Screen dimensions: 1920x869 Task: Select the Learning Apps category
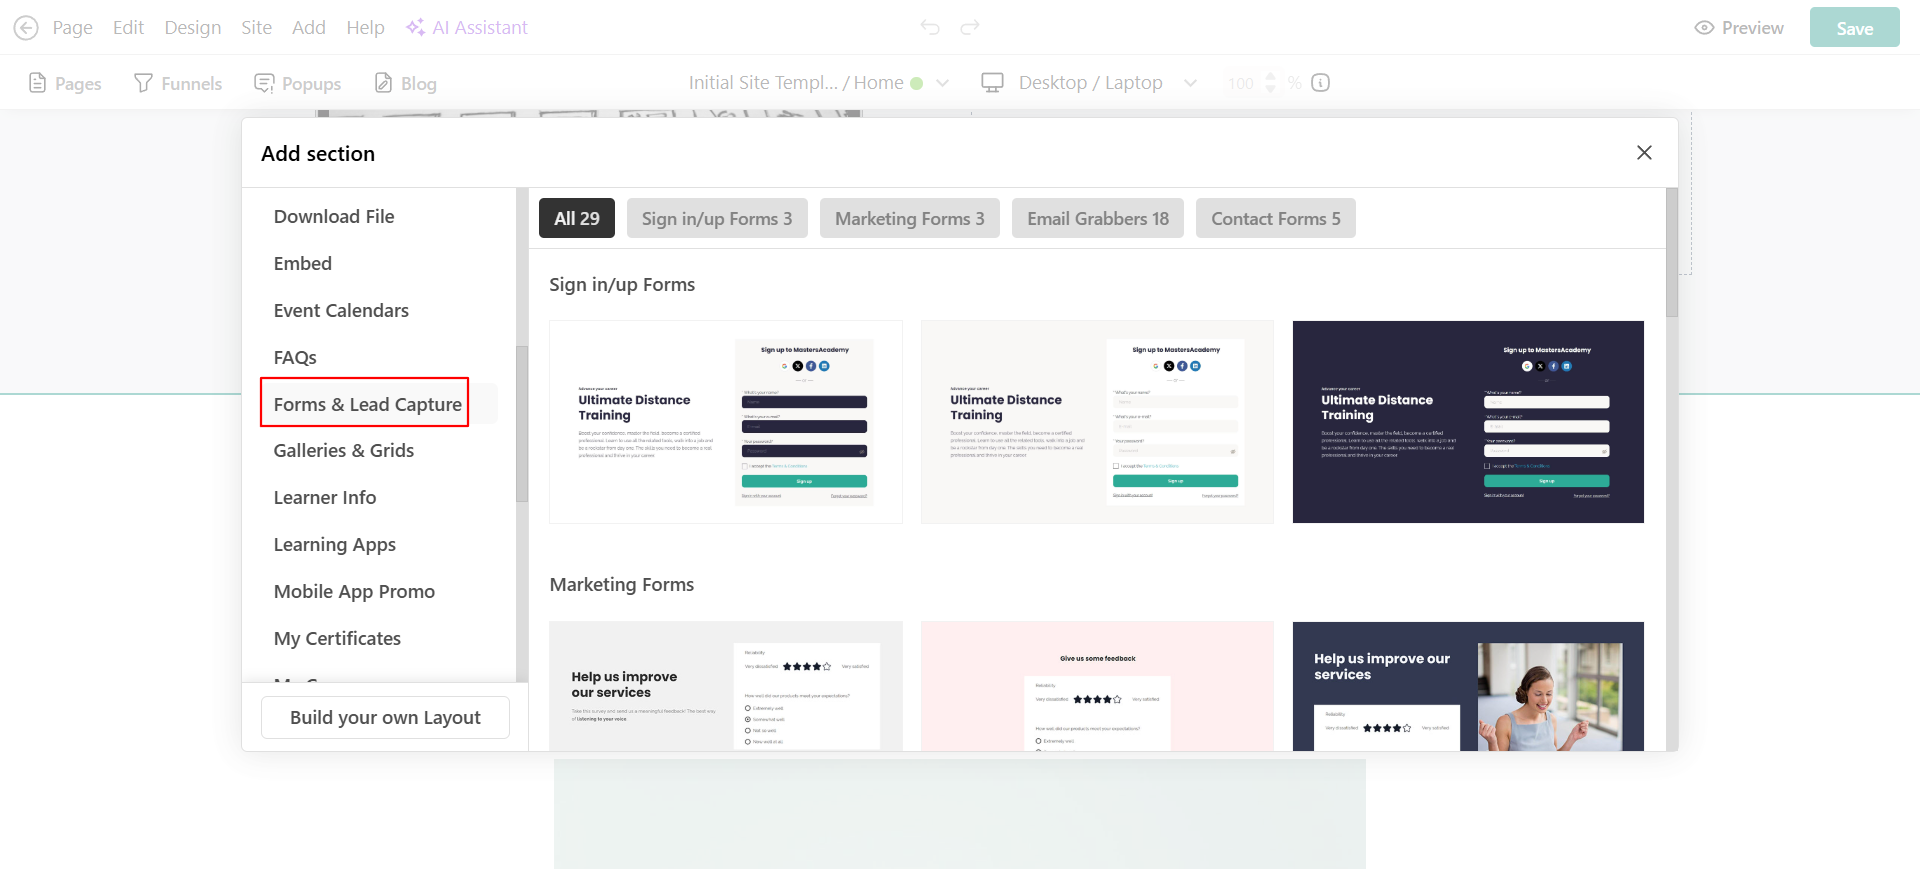pyautogui.click(x=335, y=544)
